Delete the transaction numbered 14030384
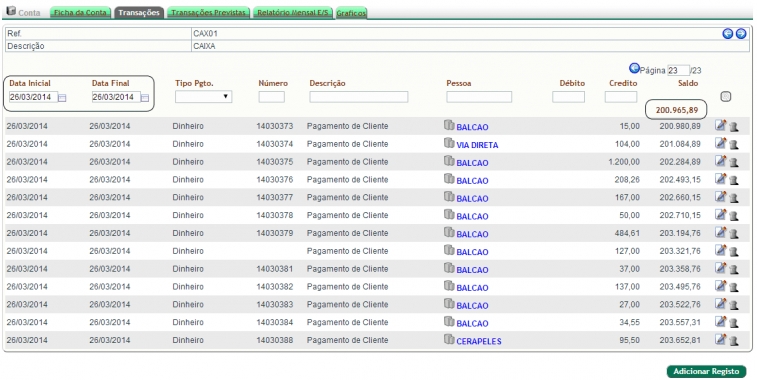Viewport: 757px width, 380px height. pyautogui.click(x=734, y=323)
